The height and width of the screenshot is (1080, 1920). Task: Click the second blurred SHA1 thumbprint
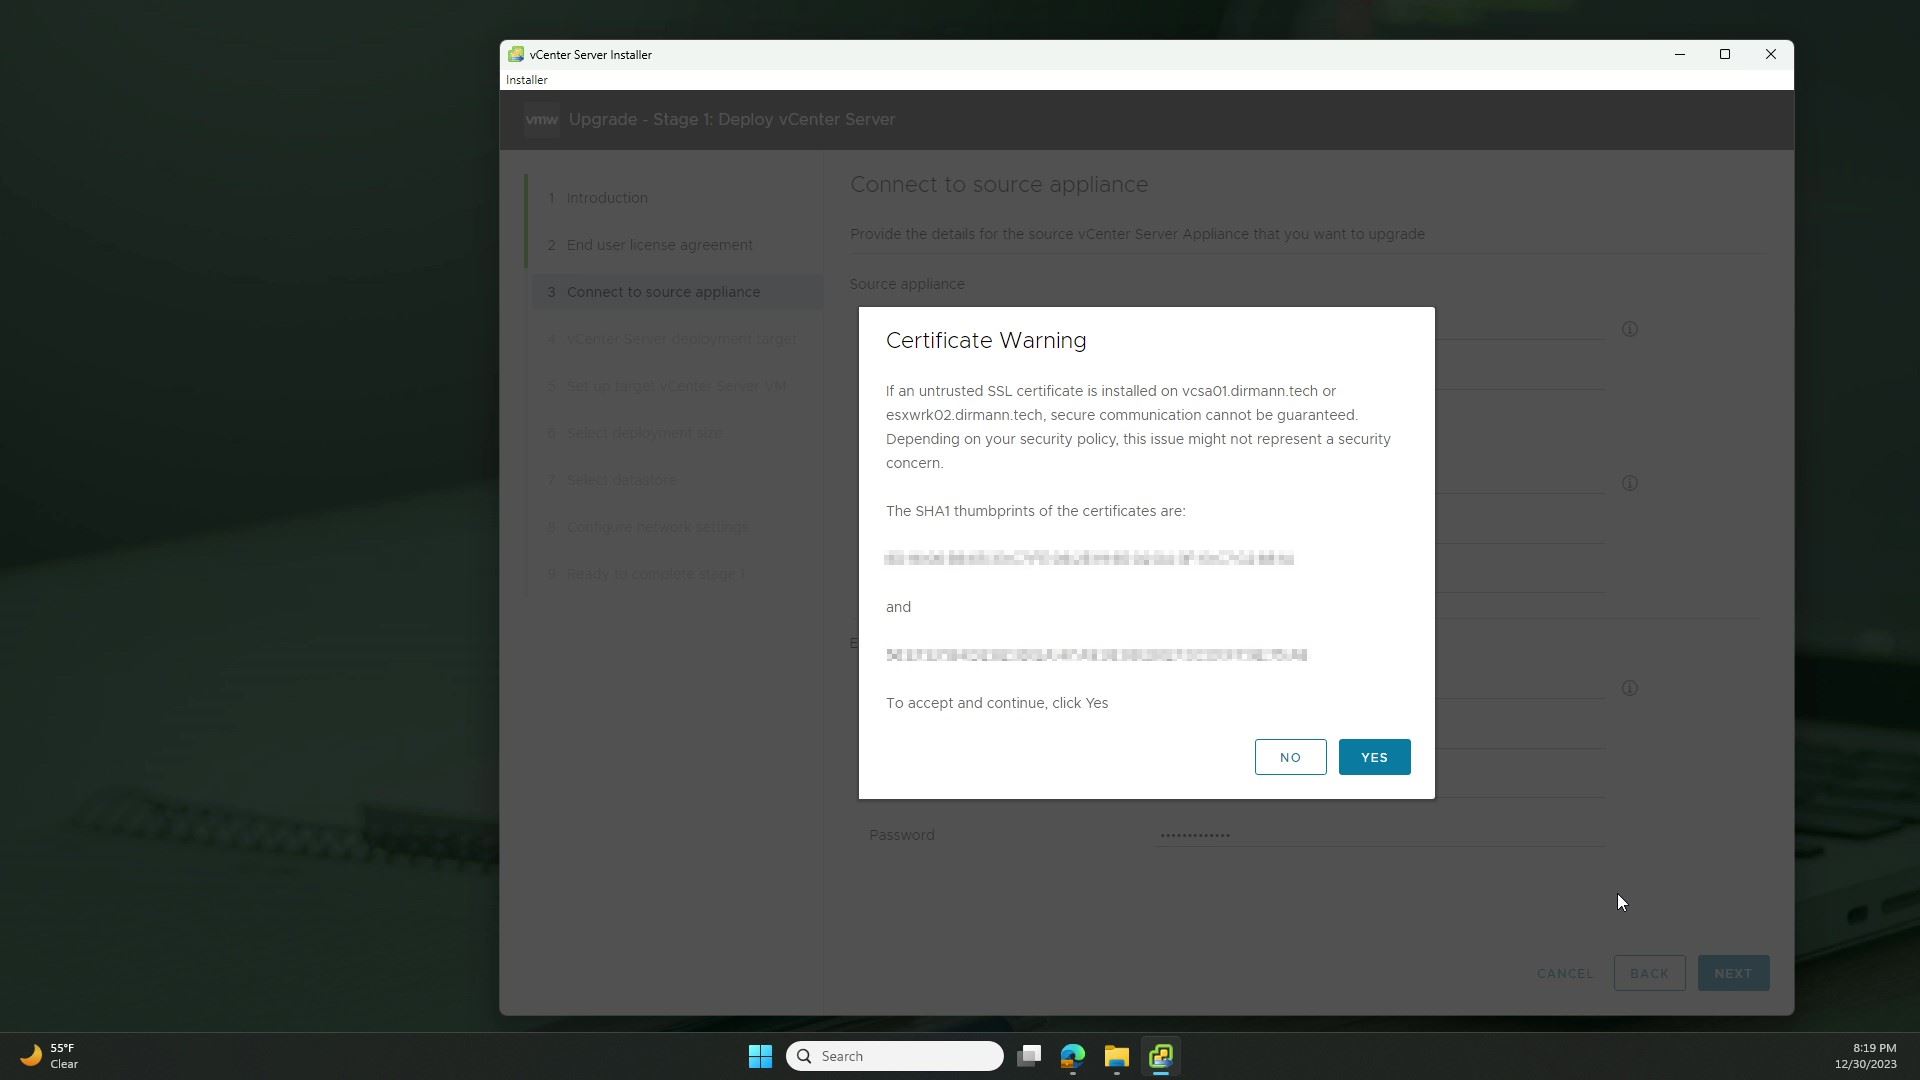pos(1096,655)
